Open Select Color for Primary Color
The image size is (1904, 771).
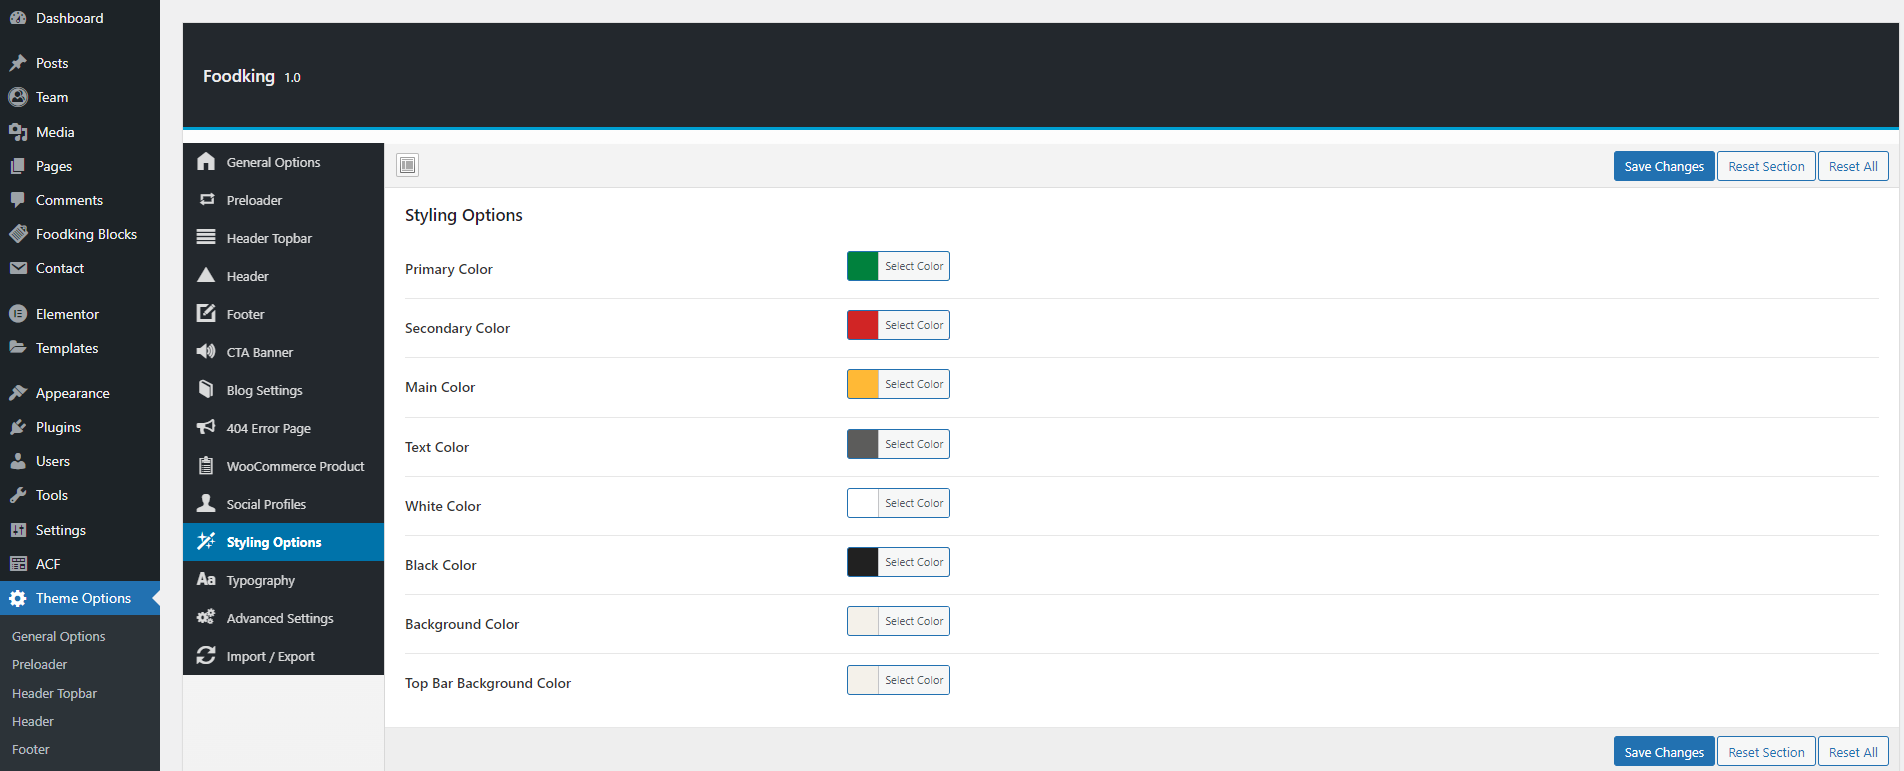pos(913,267)
